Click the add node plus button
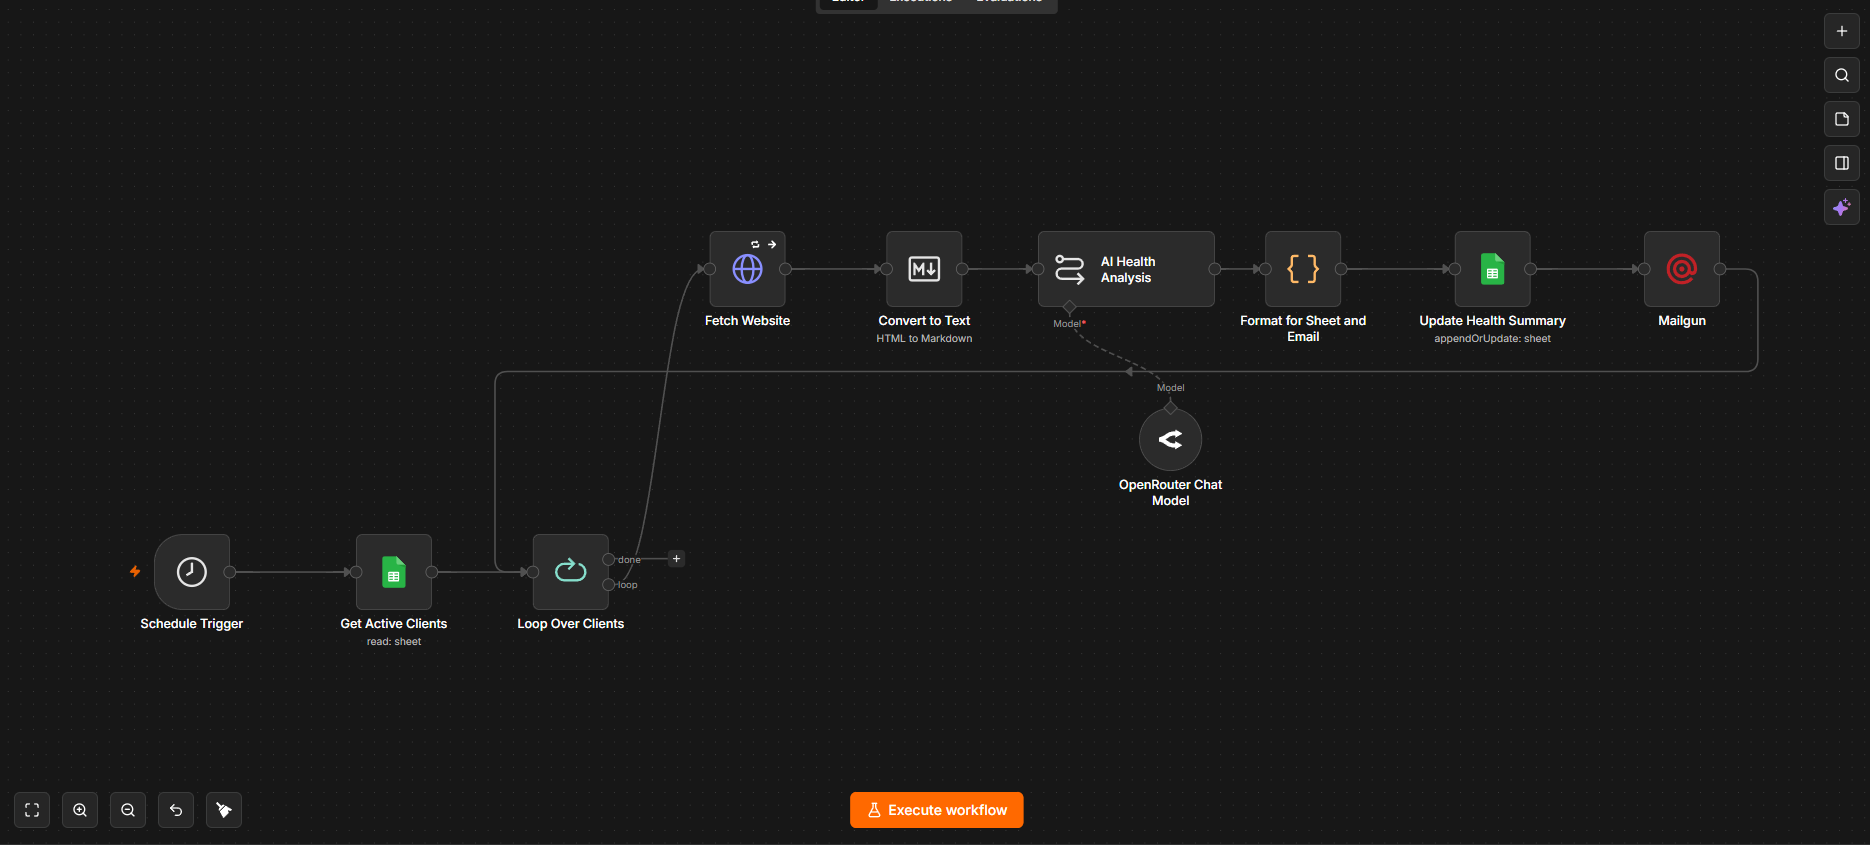This screenshot has width=1870, height=845. 1842,31
